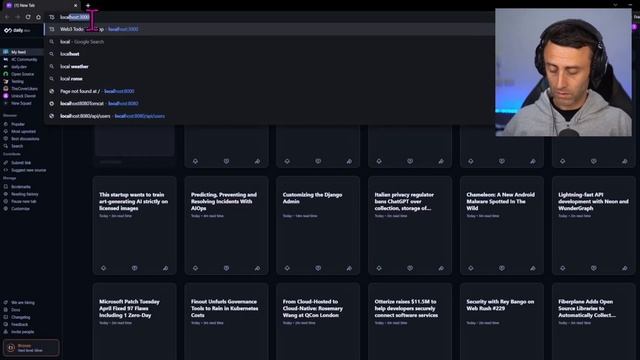Open article 'Customizing the Django Admin'

(312, 198)
